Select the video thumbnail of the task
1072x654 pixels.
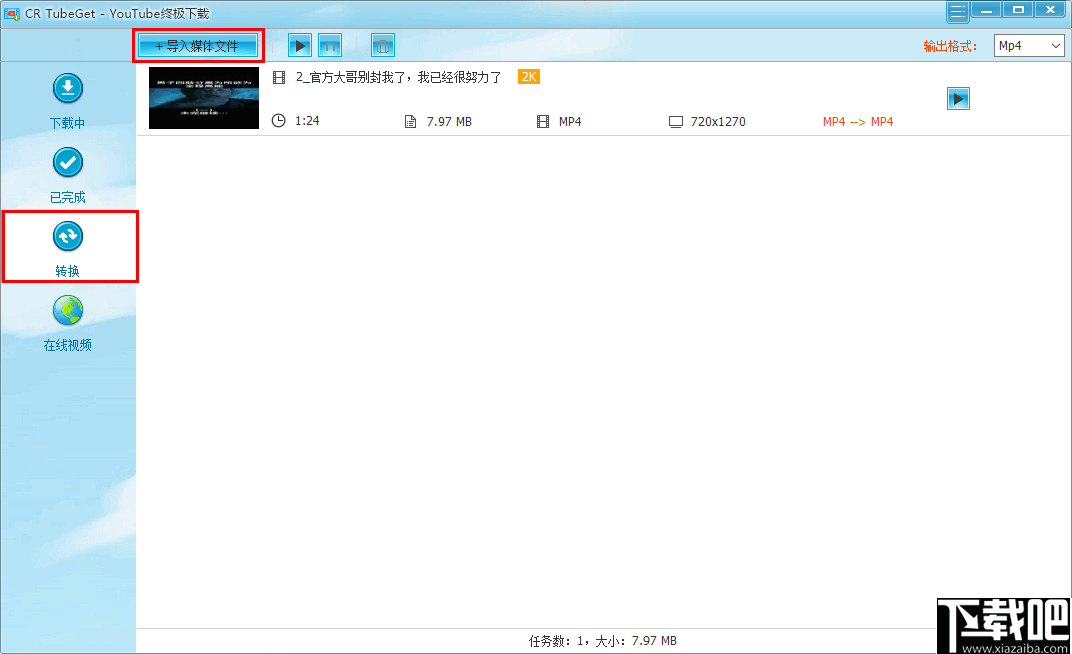(204, 98)
